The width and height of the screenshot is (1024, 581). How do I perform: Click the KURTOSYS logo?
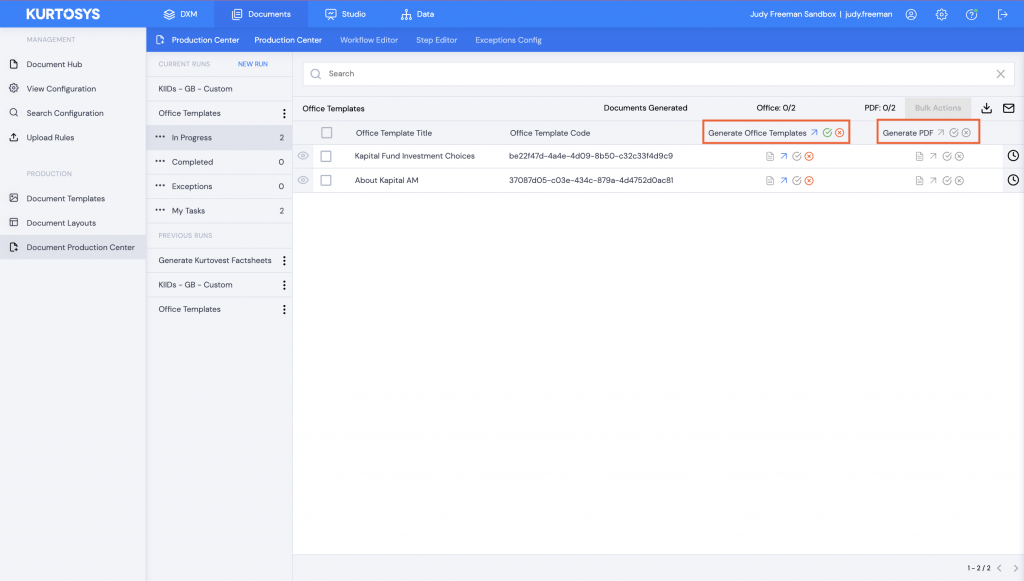point(63,14)
